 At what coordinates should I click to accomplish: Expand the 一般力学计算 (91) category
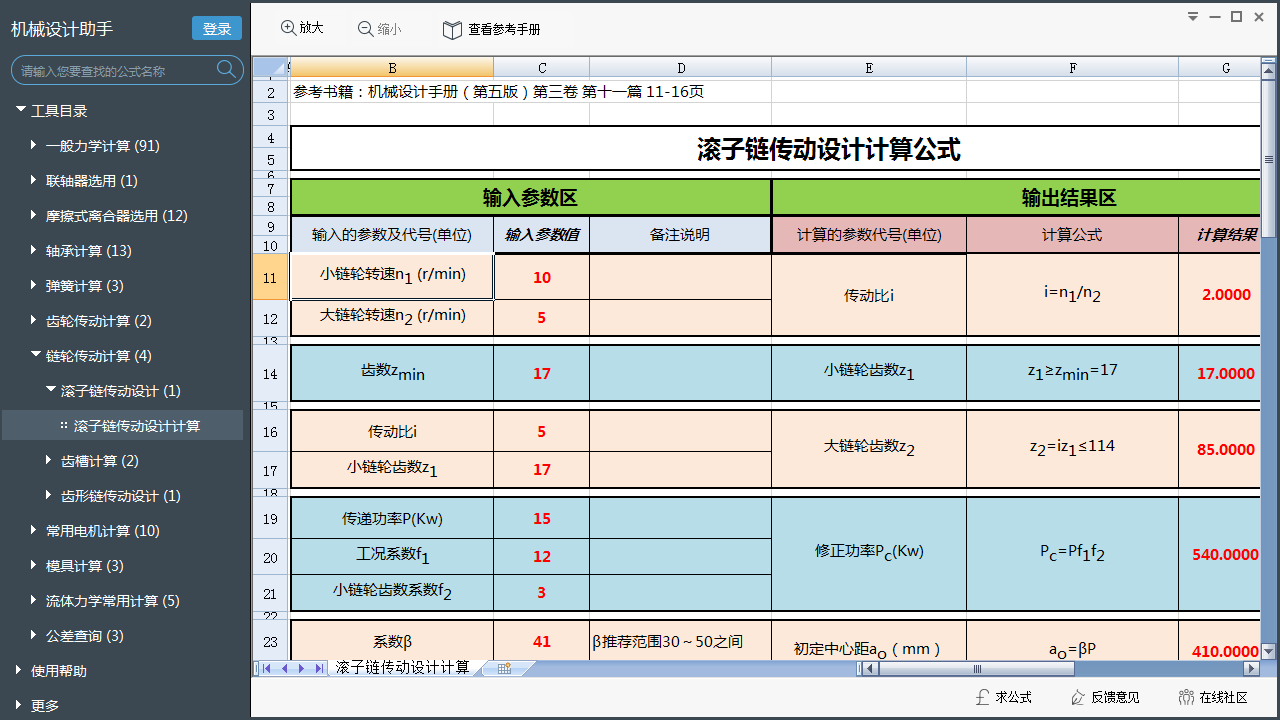click(x=33, y=146)
